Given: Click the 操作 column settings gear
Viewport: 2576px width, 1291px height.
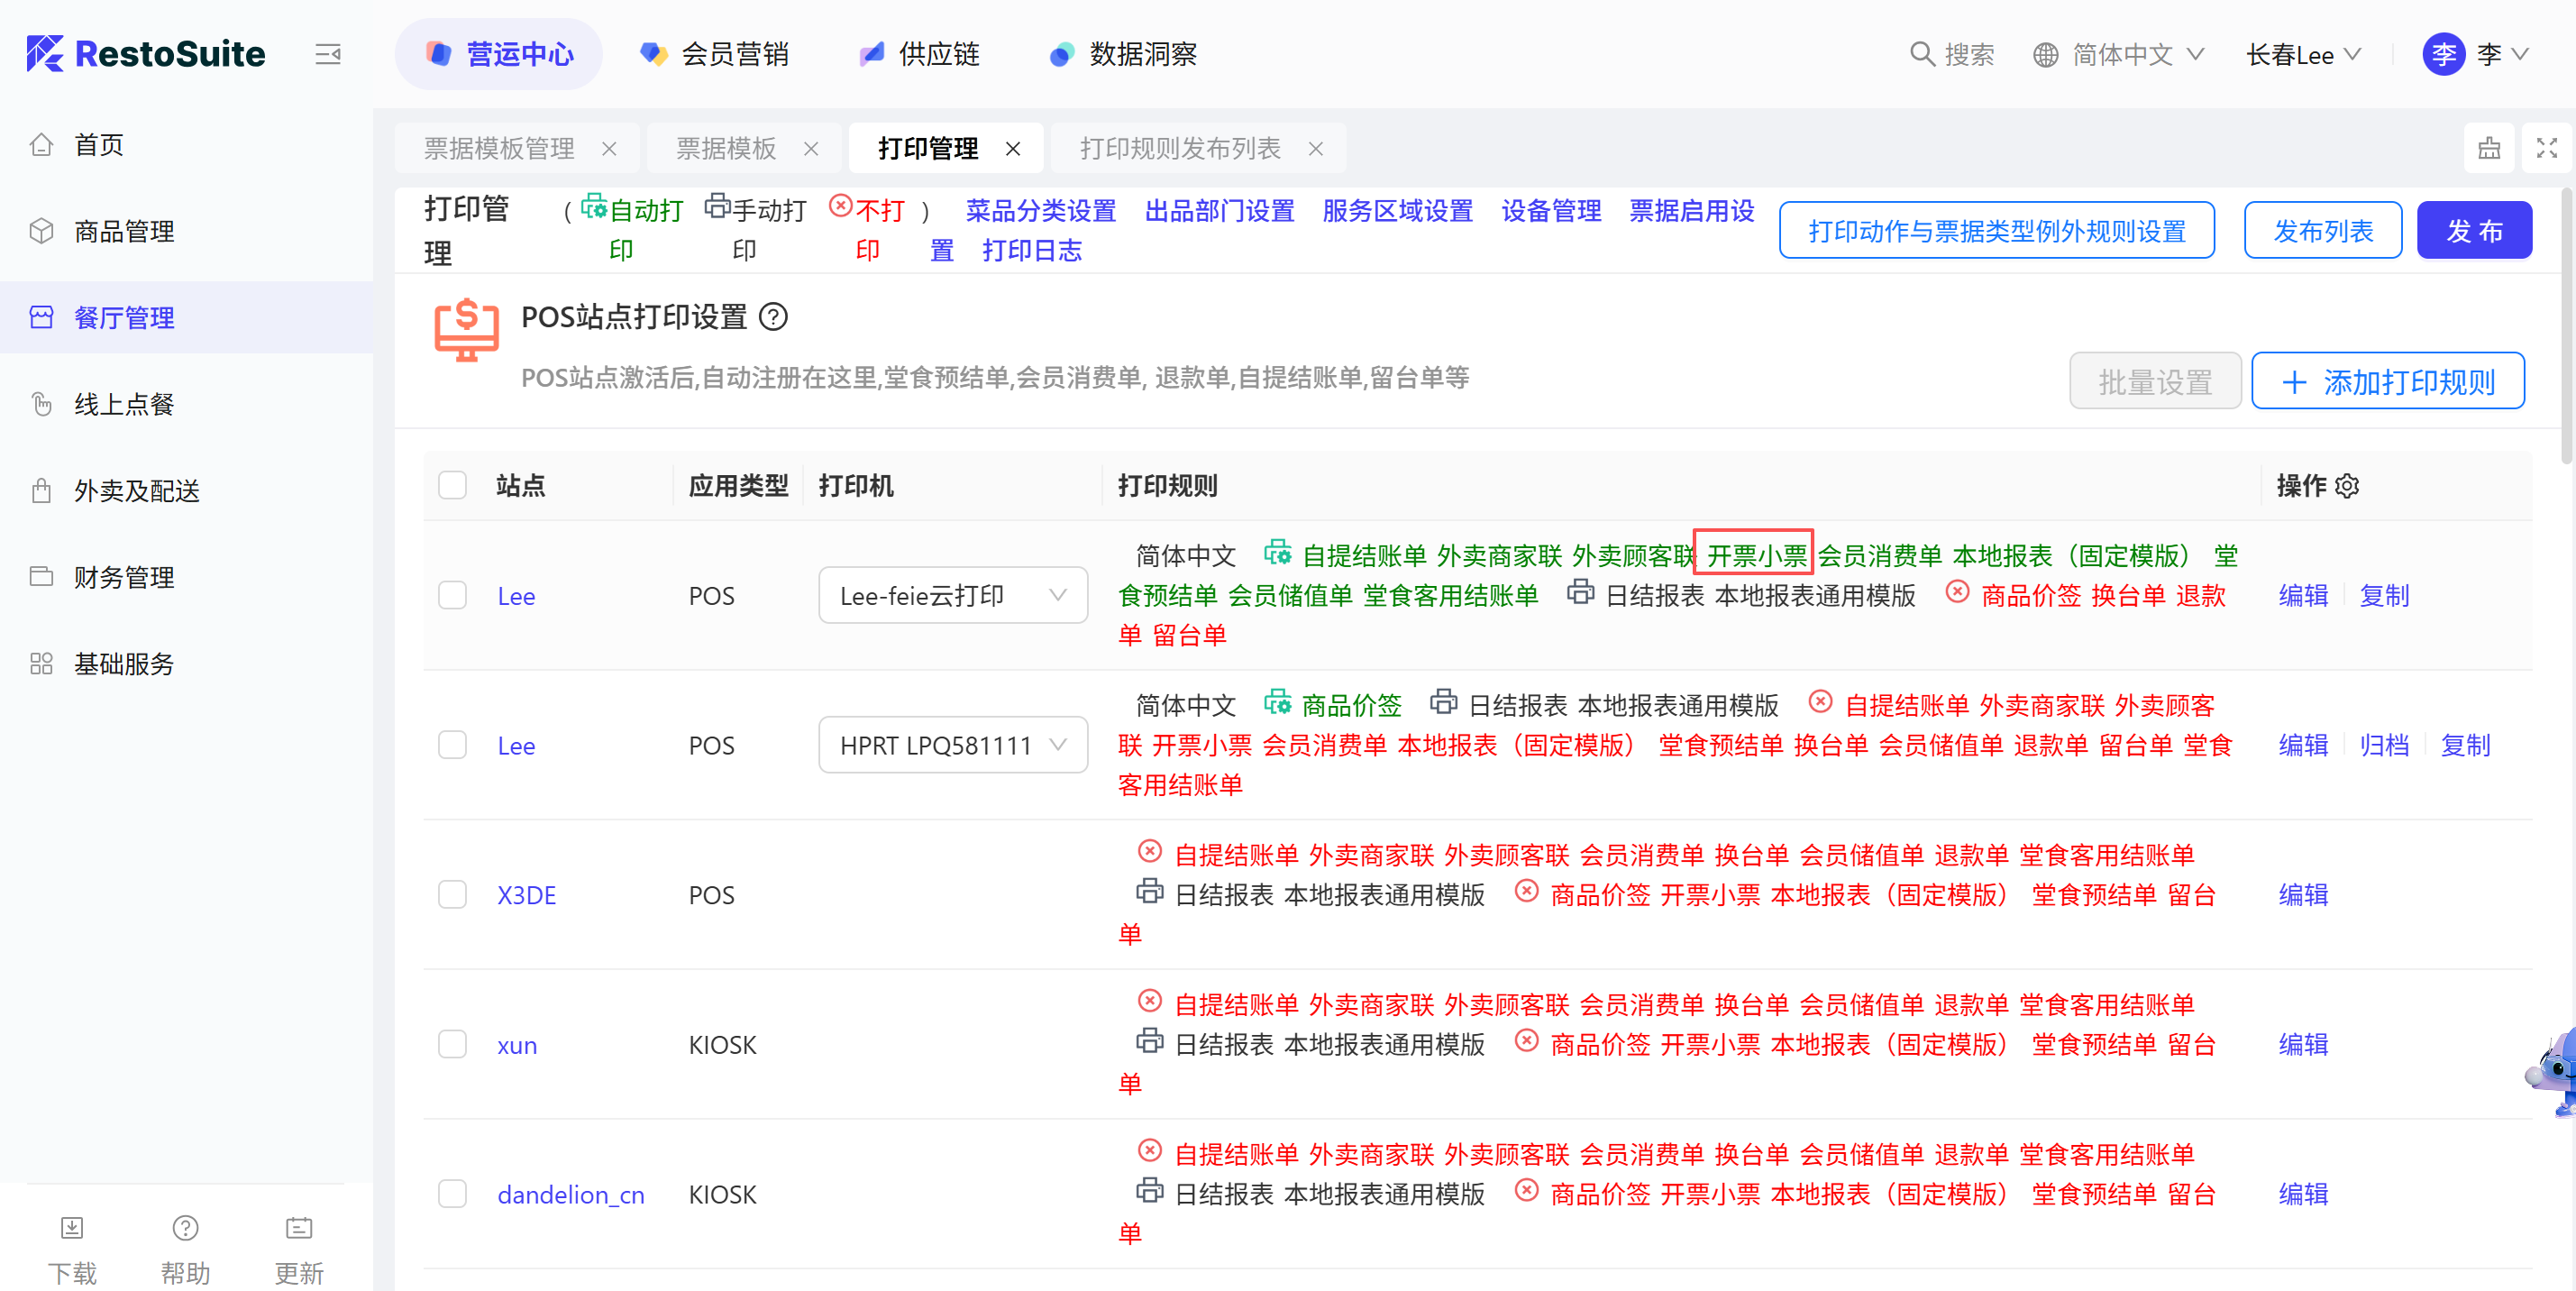Looking at the screenshot, I should pos(2347,486).
